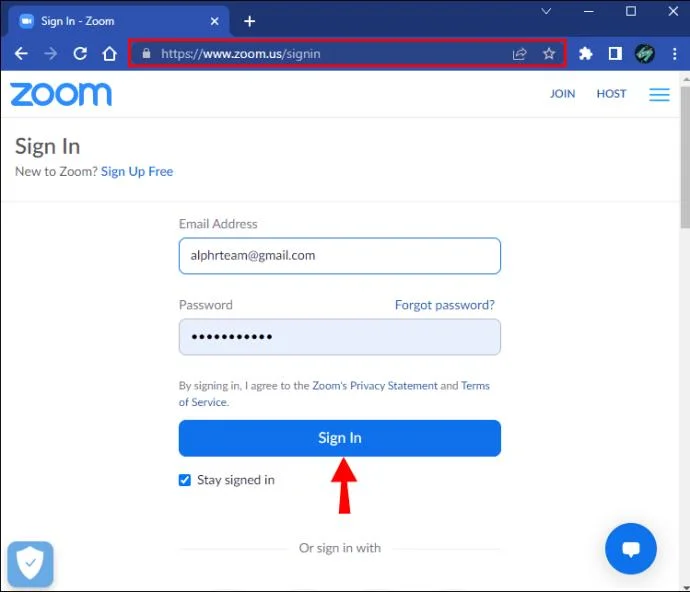The image size is (690, 592).
Task: Maximize the browser window
Action: point(631,11)
